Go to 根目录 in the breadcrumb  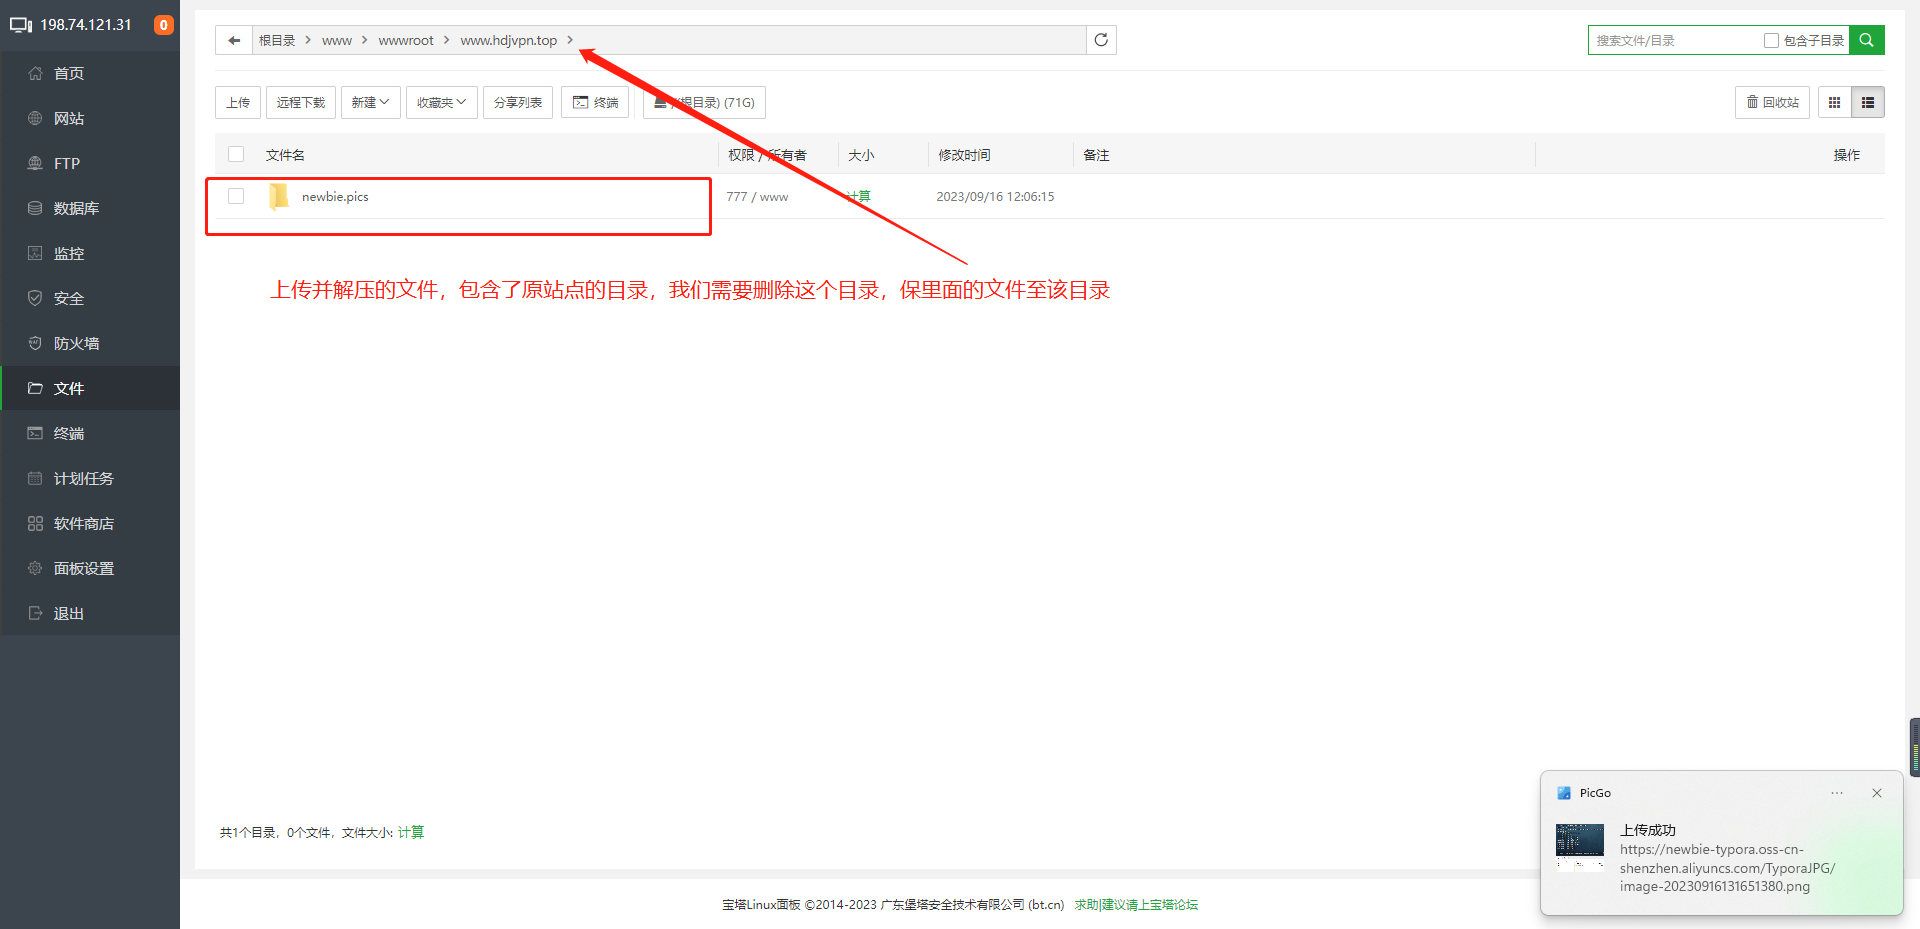277,40
